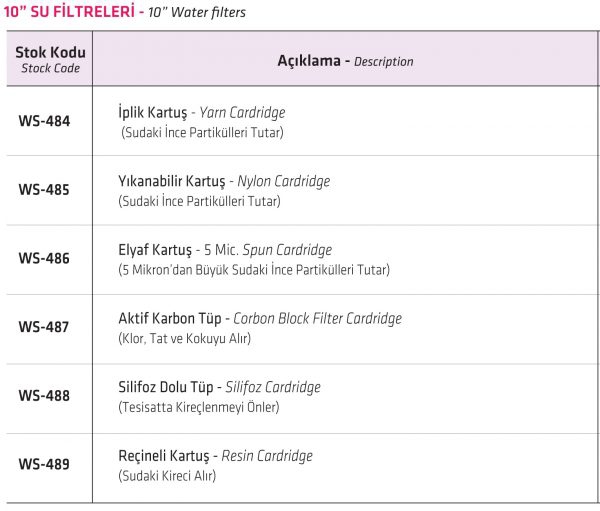This screenshot has height=511, width=600.
Task: Select the Açıklama Description column header
Action: click(x=345, y=61)
